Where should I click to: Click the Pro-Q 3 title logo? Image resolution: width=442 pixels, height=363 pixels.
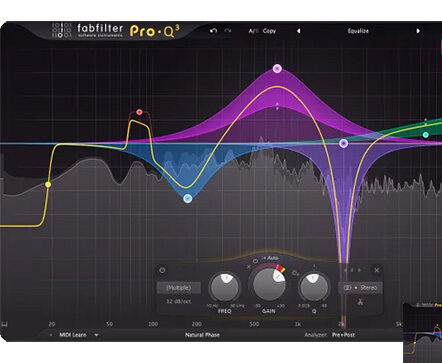155,31
